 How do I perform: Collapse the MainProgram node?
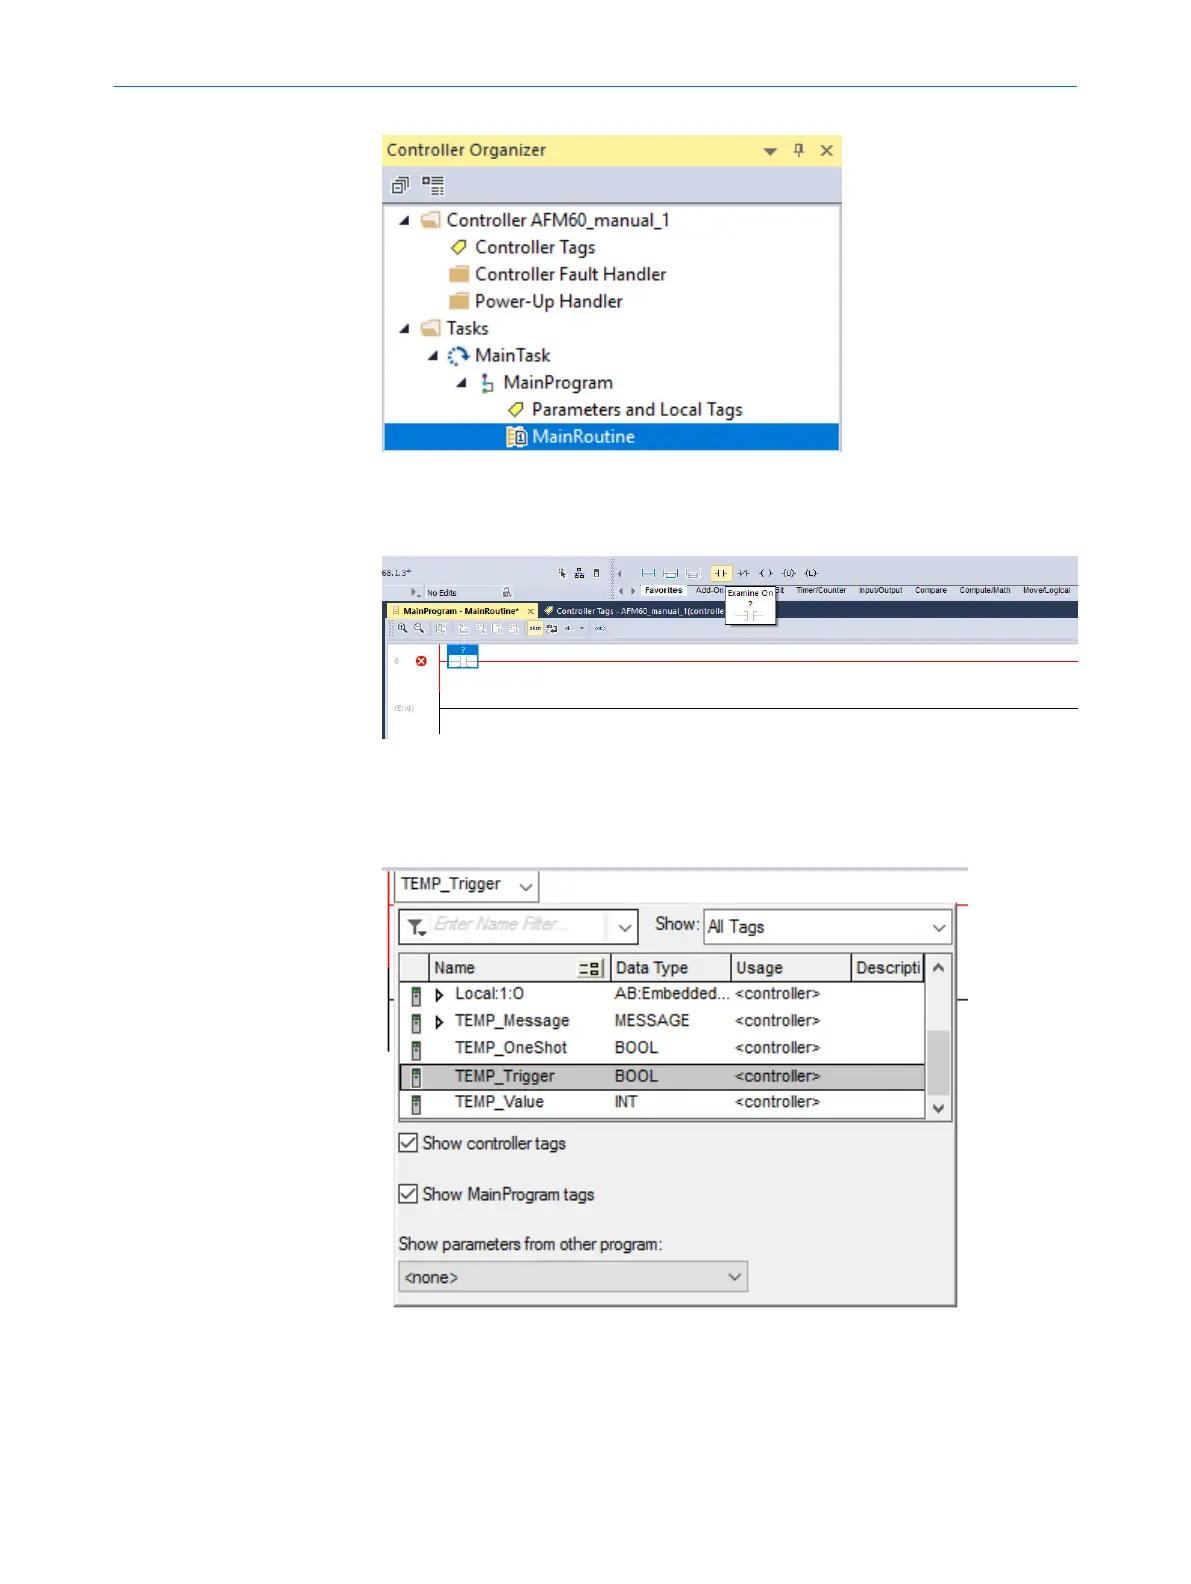(x=461, y=382)
